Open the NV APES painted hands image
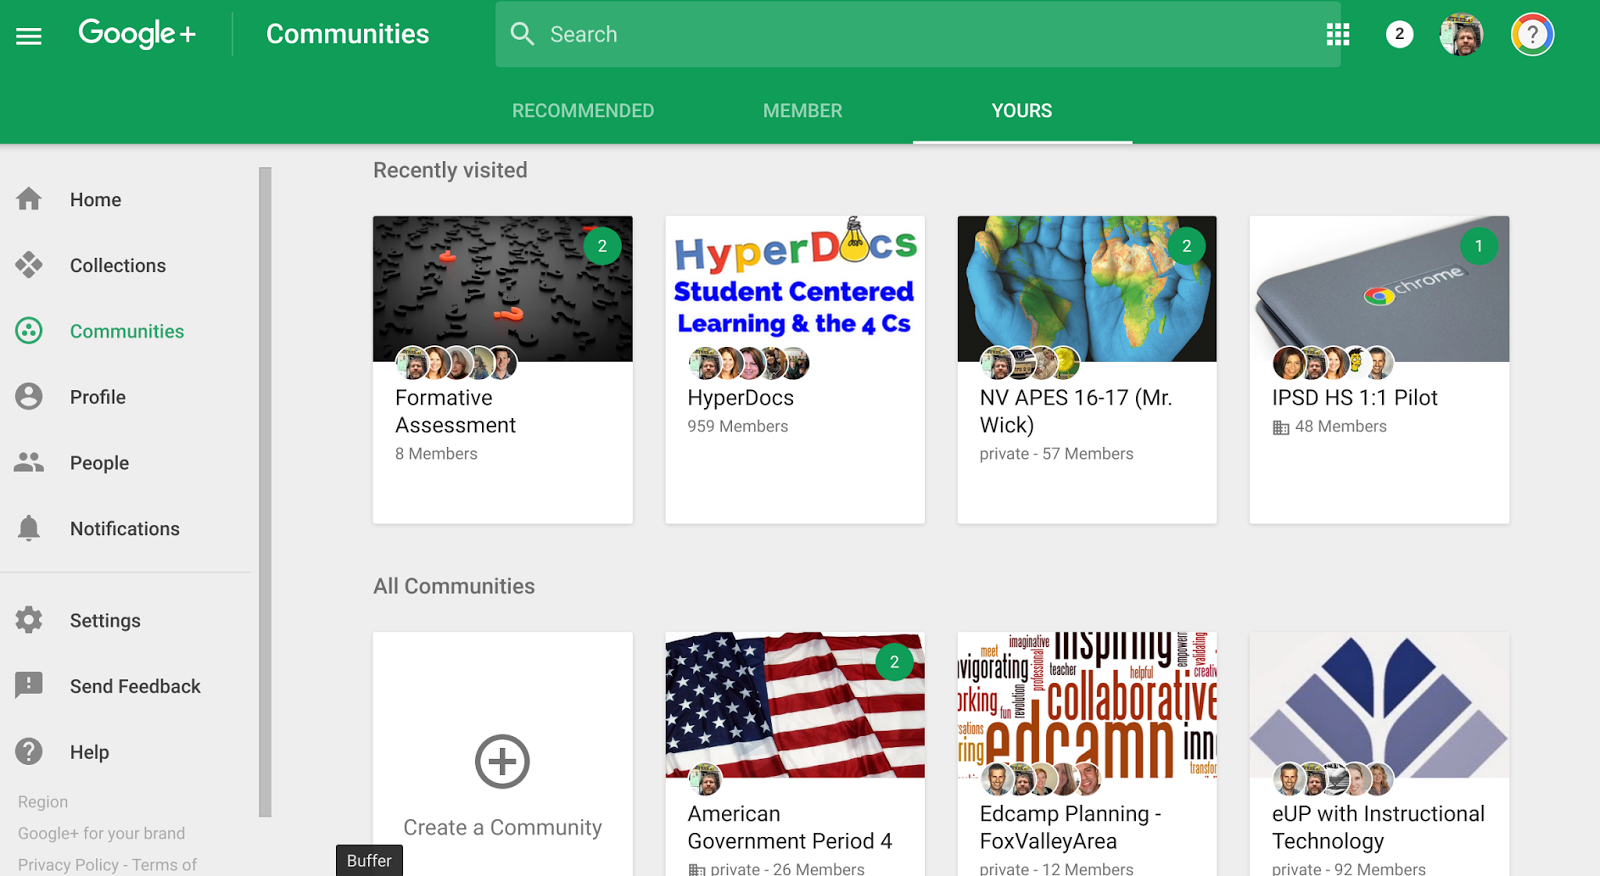 coord(1087,289)
